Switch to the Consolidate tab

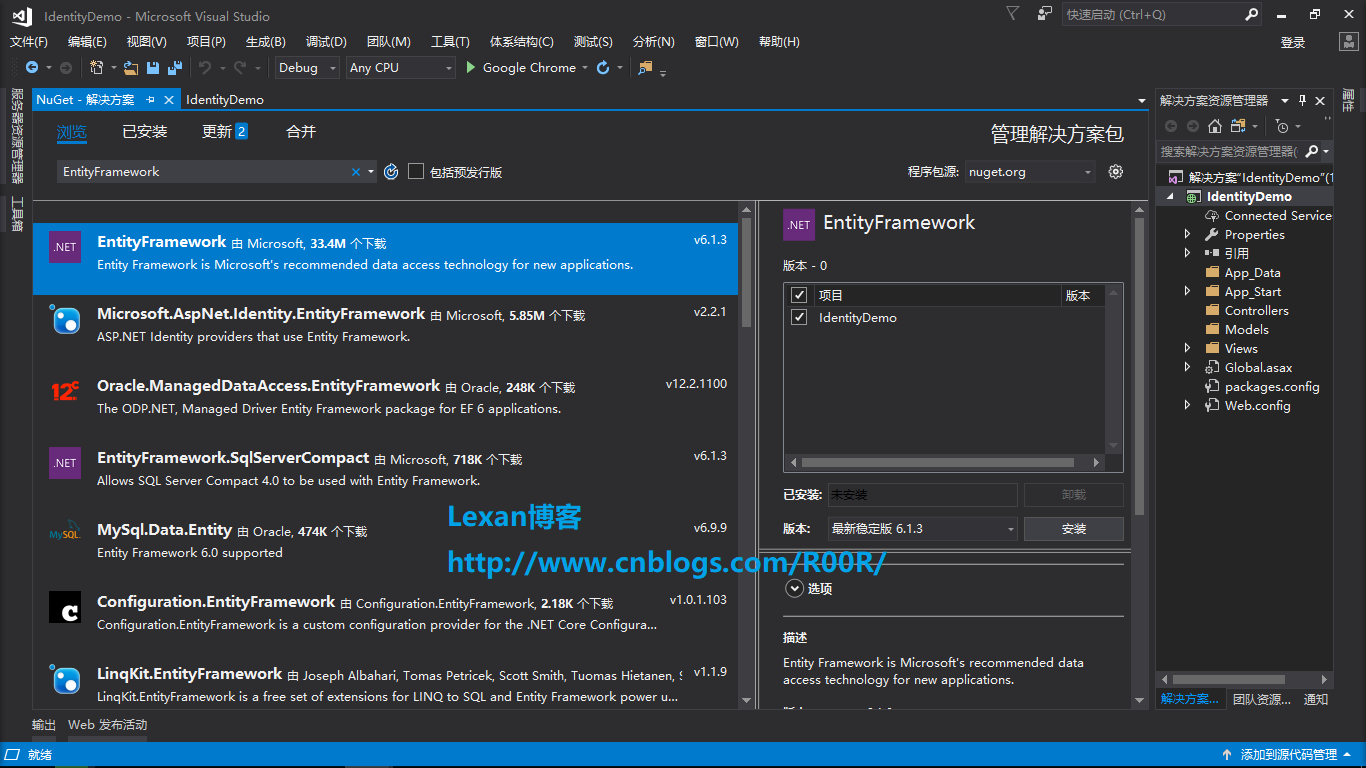(301, 132)
